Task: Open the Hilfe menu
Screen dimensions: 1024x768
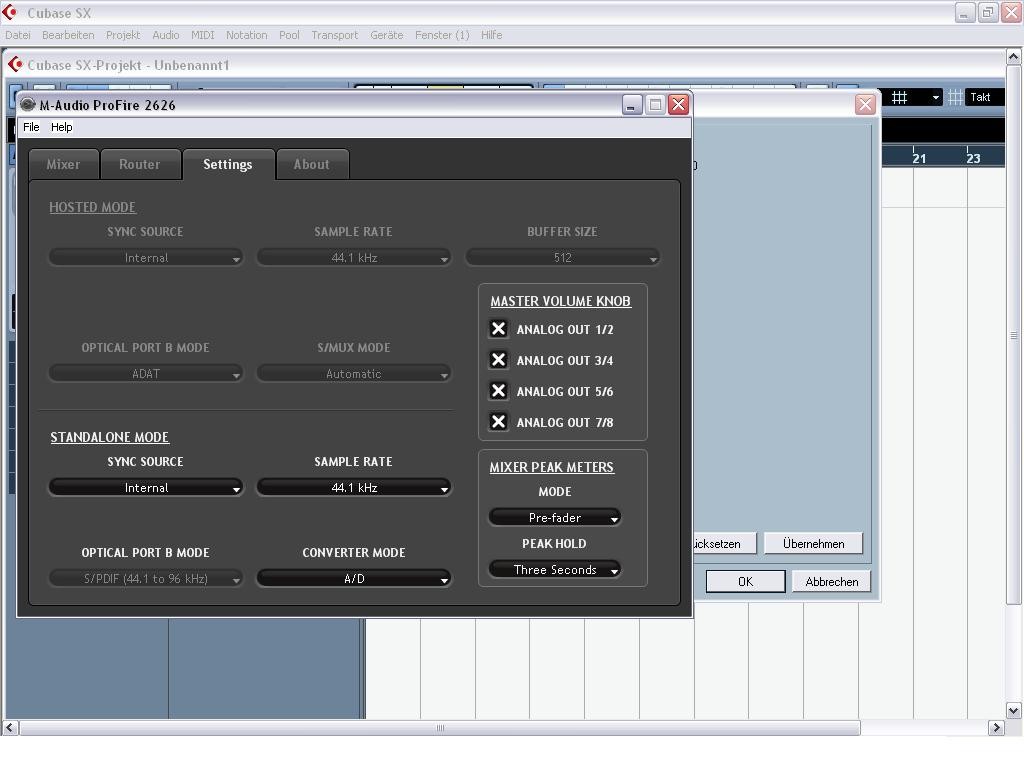Action: click(491, 35)
